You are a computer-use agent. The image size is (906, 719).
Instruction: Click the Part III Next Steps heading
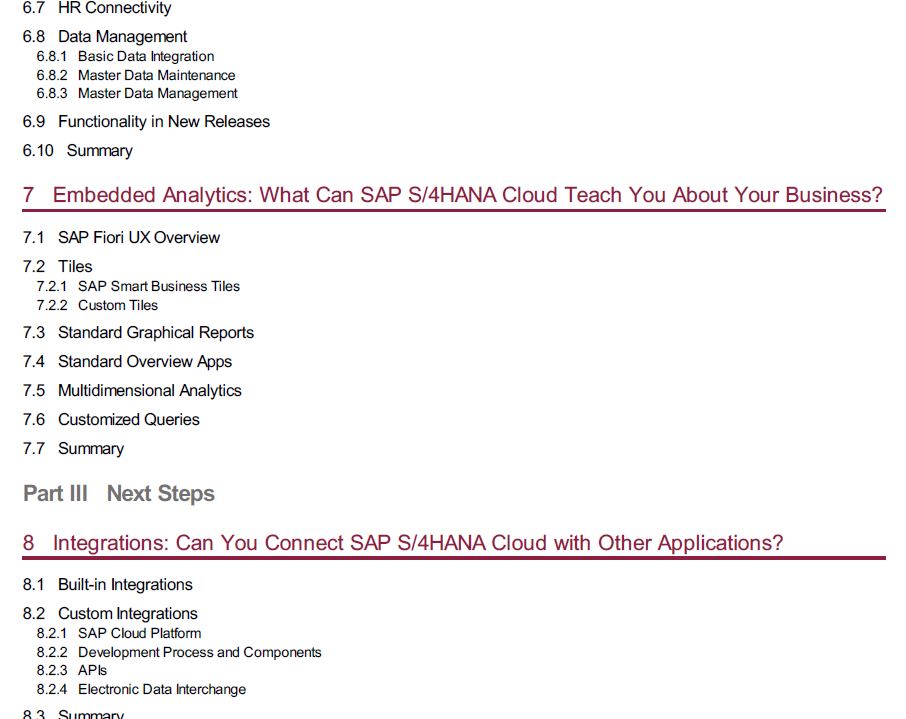click(x=119, y=494)
